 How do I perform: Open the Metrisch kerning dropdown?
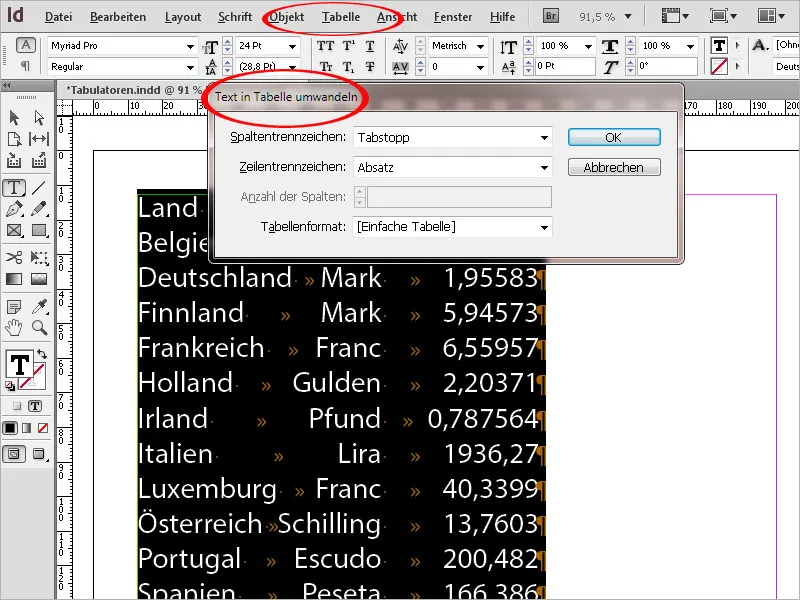tap(480, 46)
